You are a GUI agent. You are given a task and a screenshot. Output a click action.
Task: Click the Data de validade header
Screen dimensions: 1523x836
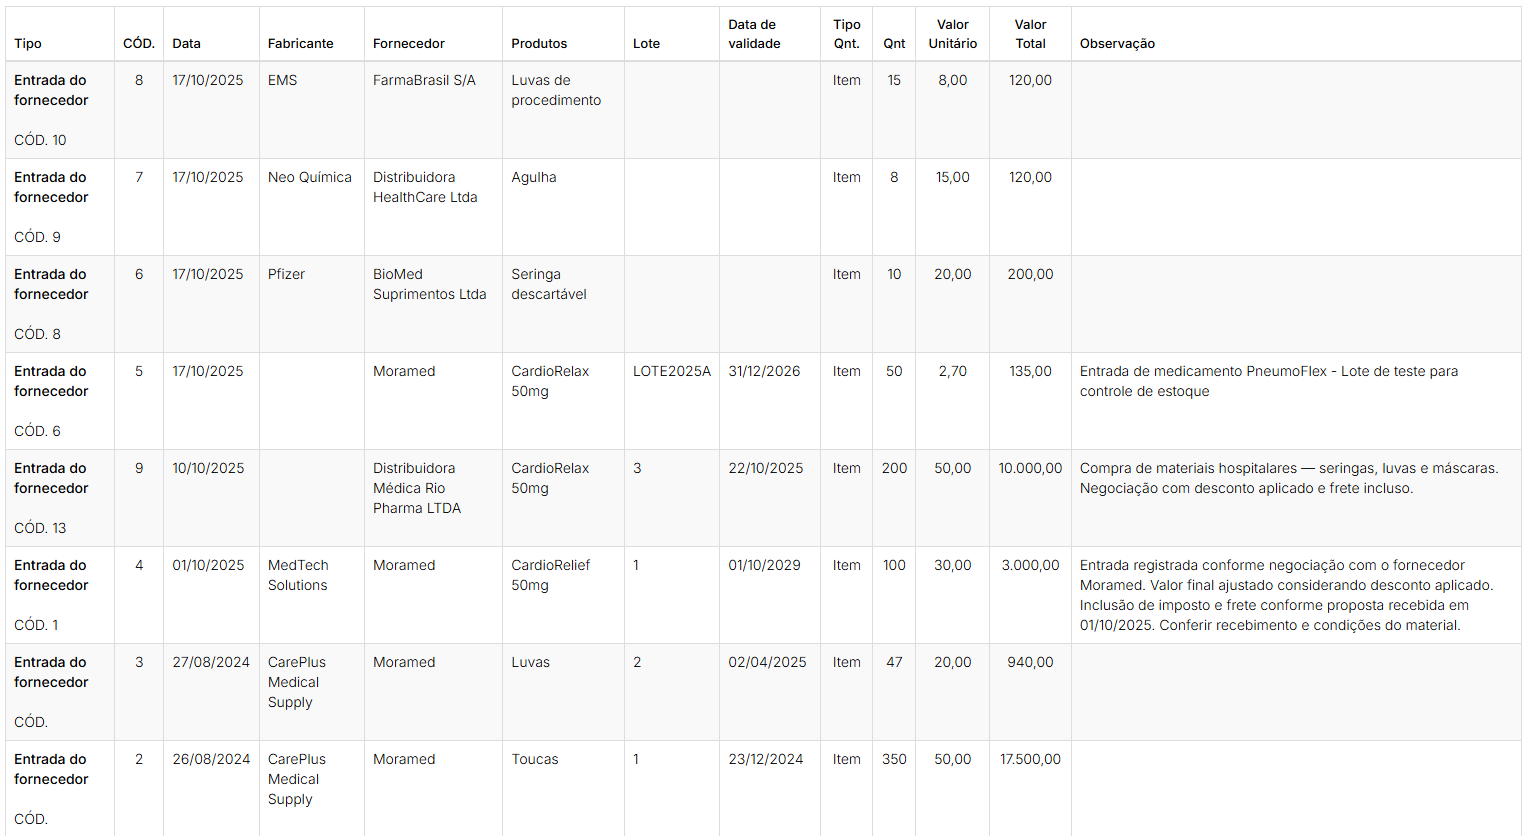click(754, 34)
